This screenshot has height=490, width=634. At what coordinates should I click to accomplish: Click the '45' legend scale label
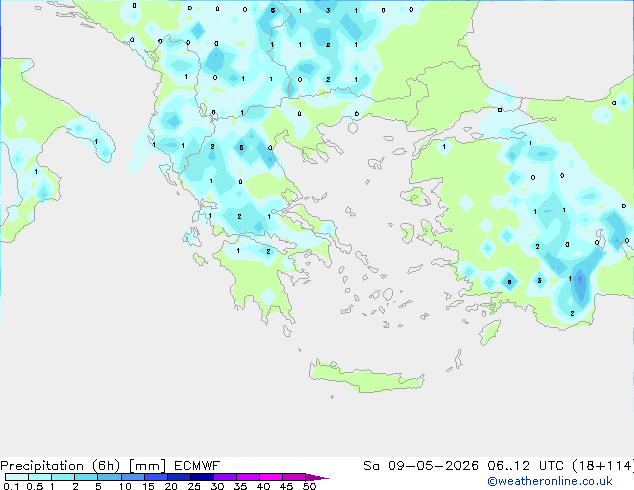tap(286, 486)
